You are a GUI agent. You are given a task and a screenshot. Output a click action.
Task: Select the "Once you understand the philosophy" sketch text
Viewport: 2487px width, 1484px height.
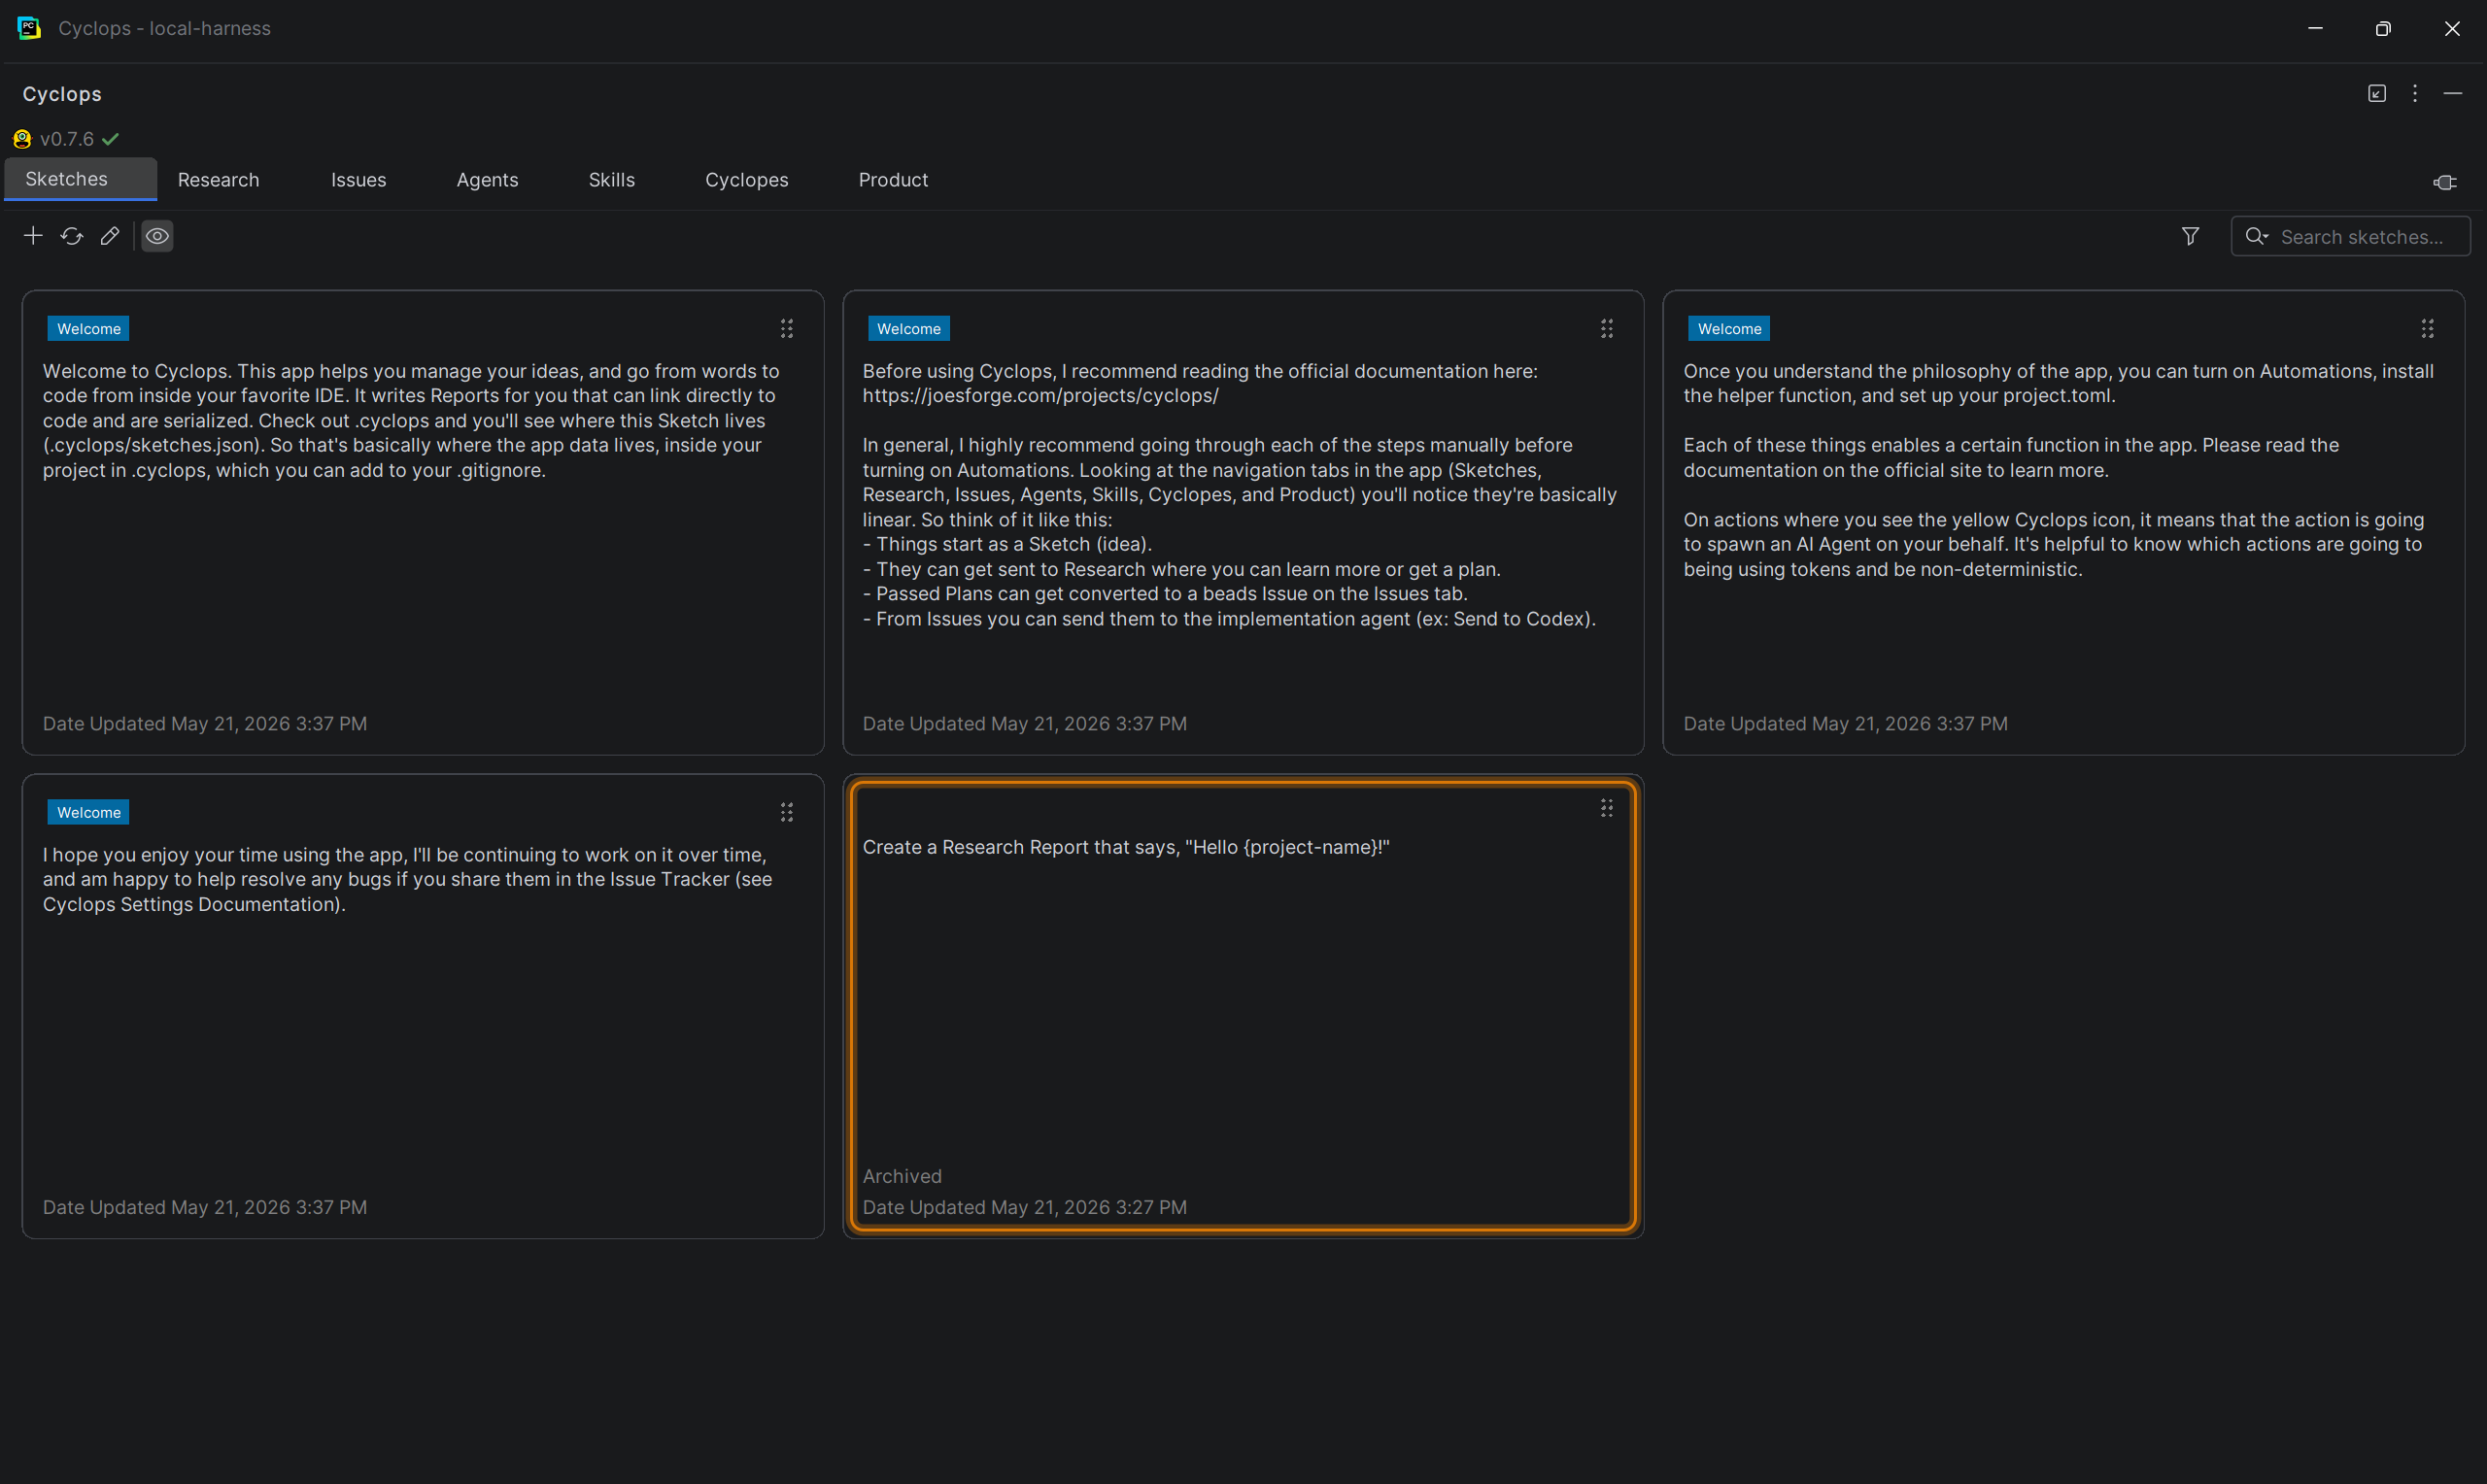click(x=2058, y=383)
